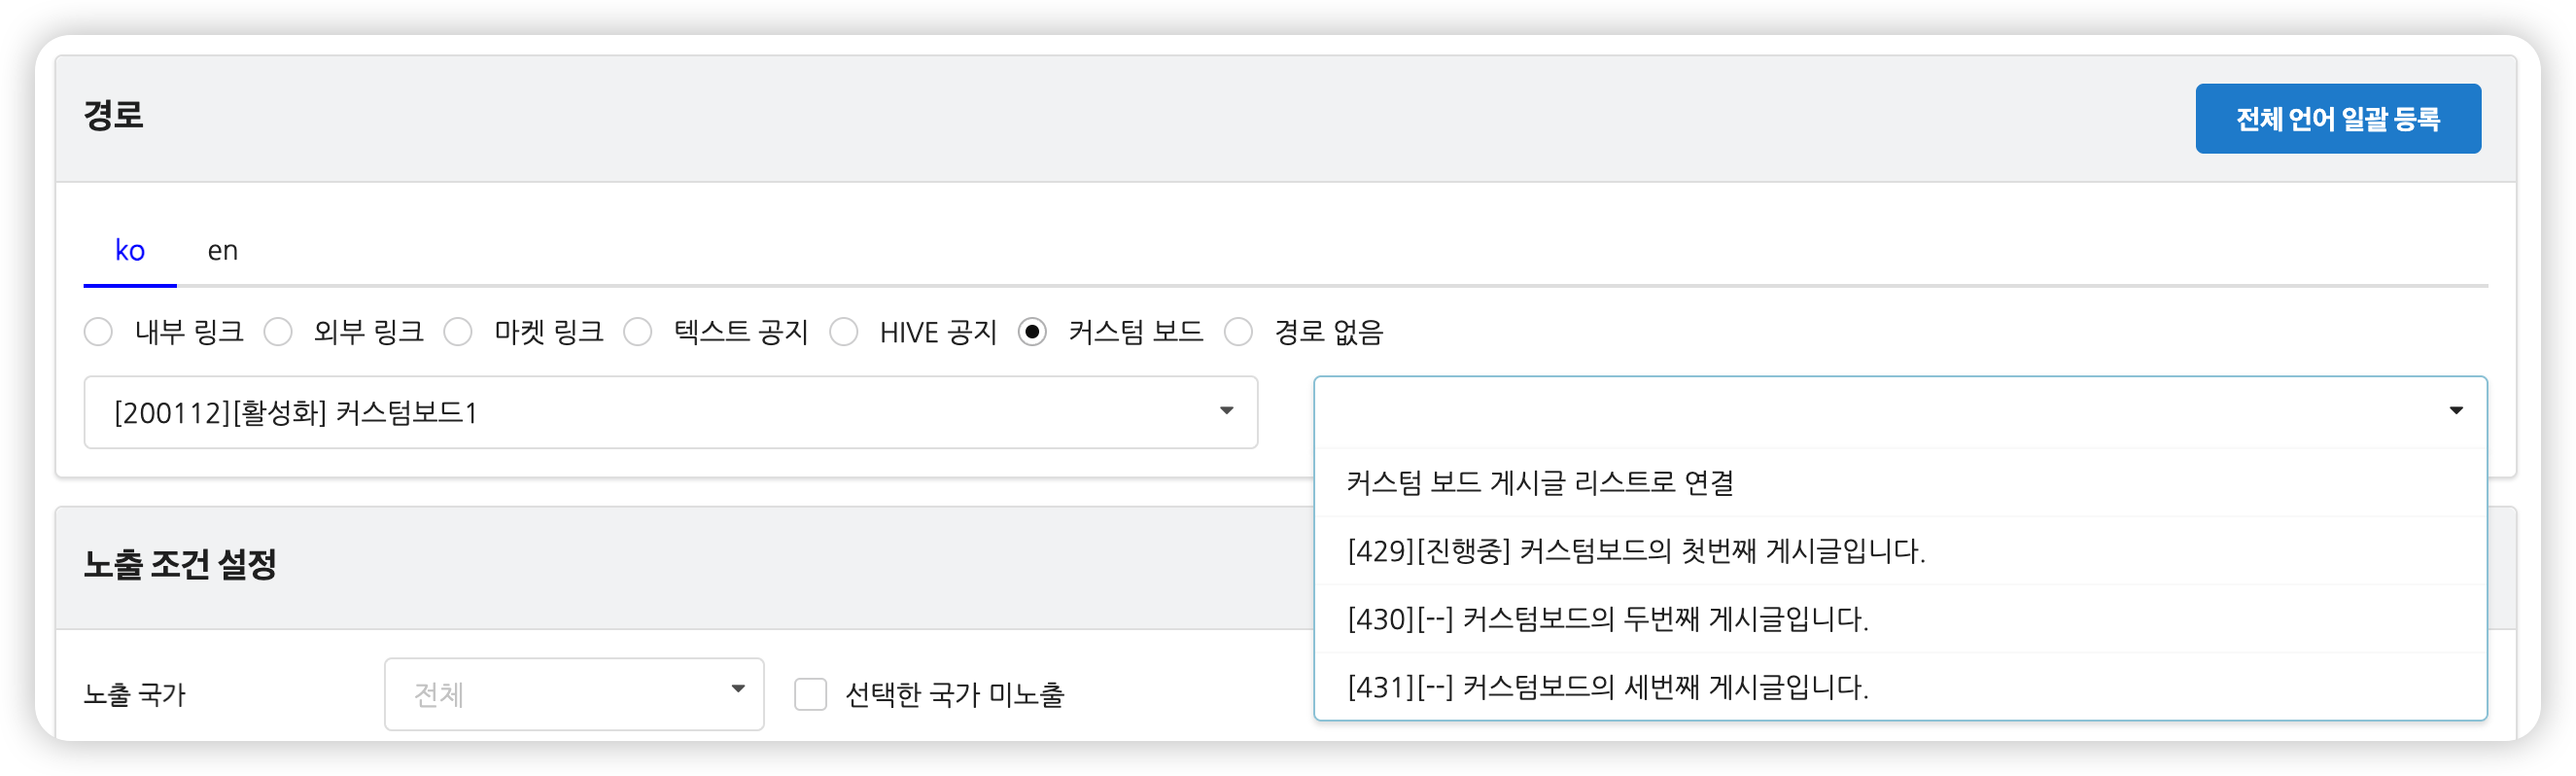This screenshot has width=2576, height=776.
Task: Switch to the ko language tab
Action: (x=130, y=251)
